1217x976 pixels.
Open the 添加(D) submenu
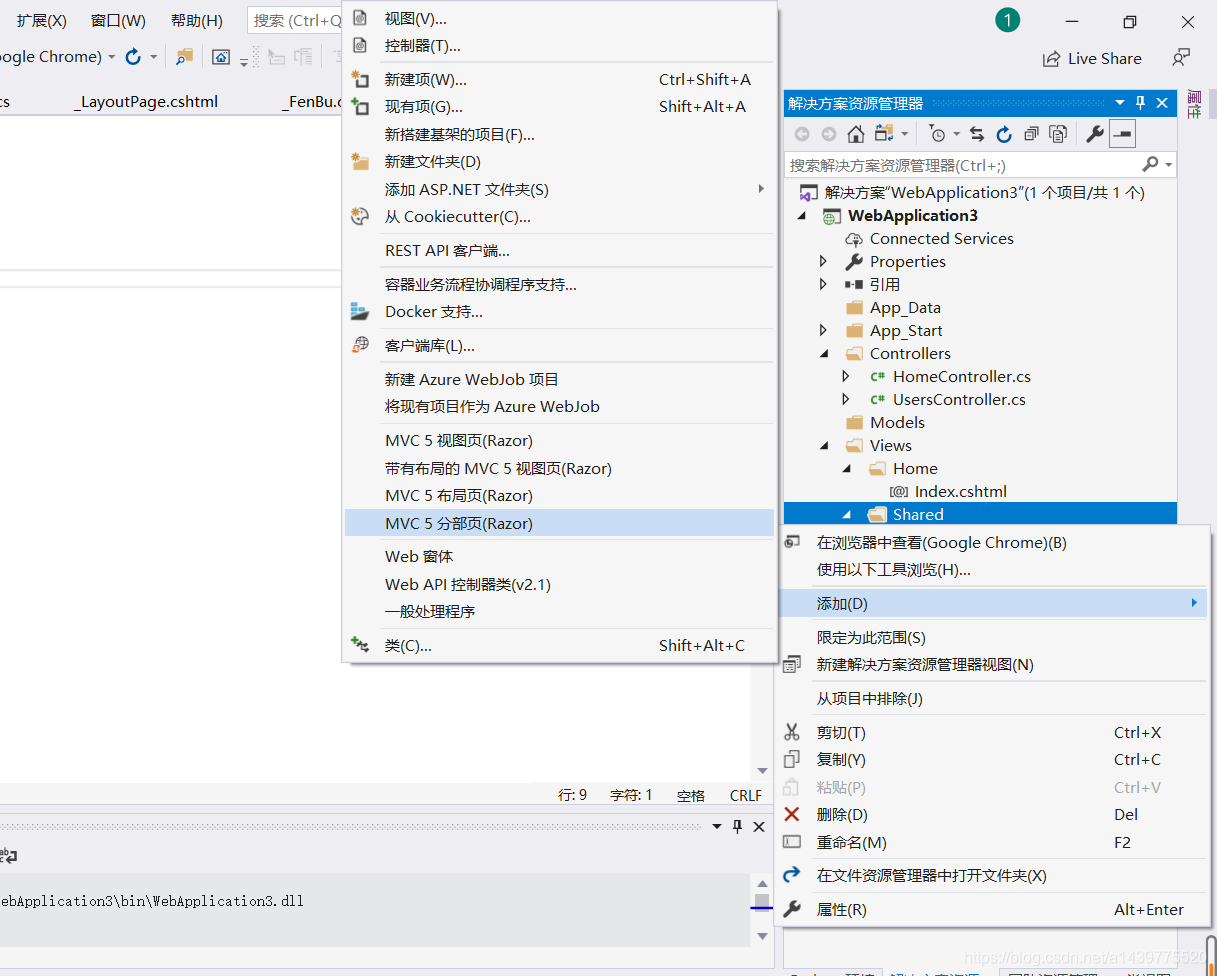click(992, 604)
